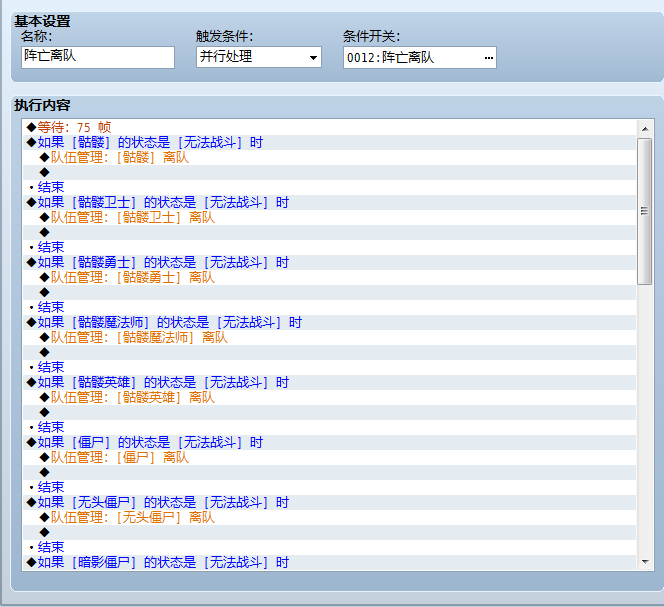Select the empty ◆ line below [僵尸] 离队
This screenshot has width=664, height=607.
[x=329, y=472]
